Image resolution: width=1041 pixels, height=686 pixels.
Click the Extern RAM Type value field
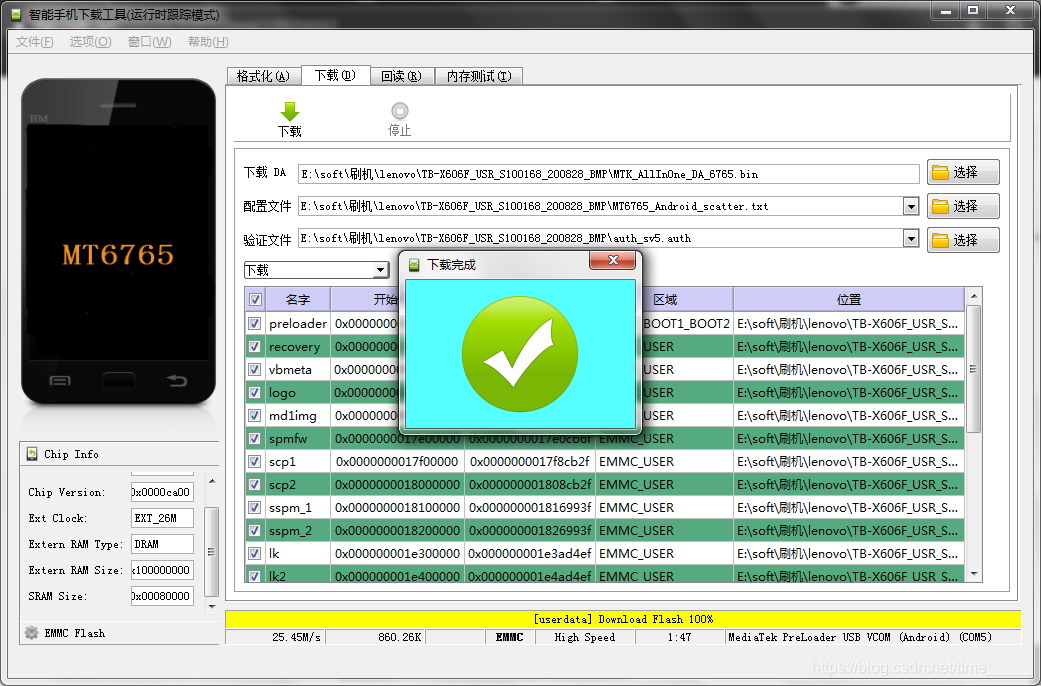[x=163, y=544]
